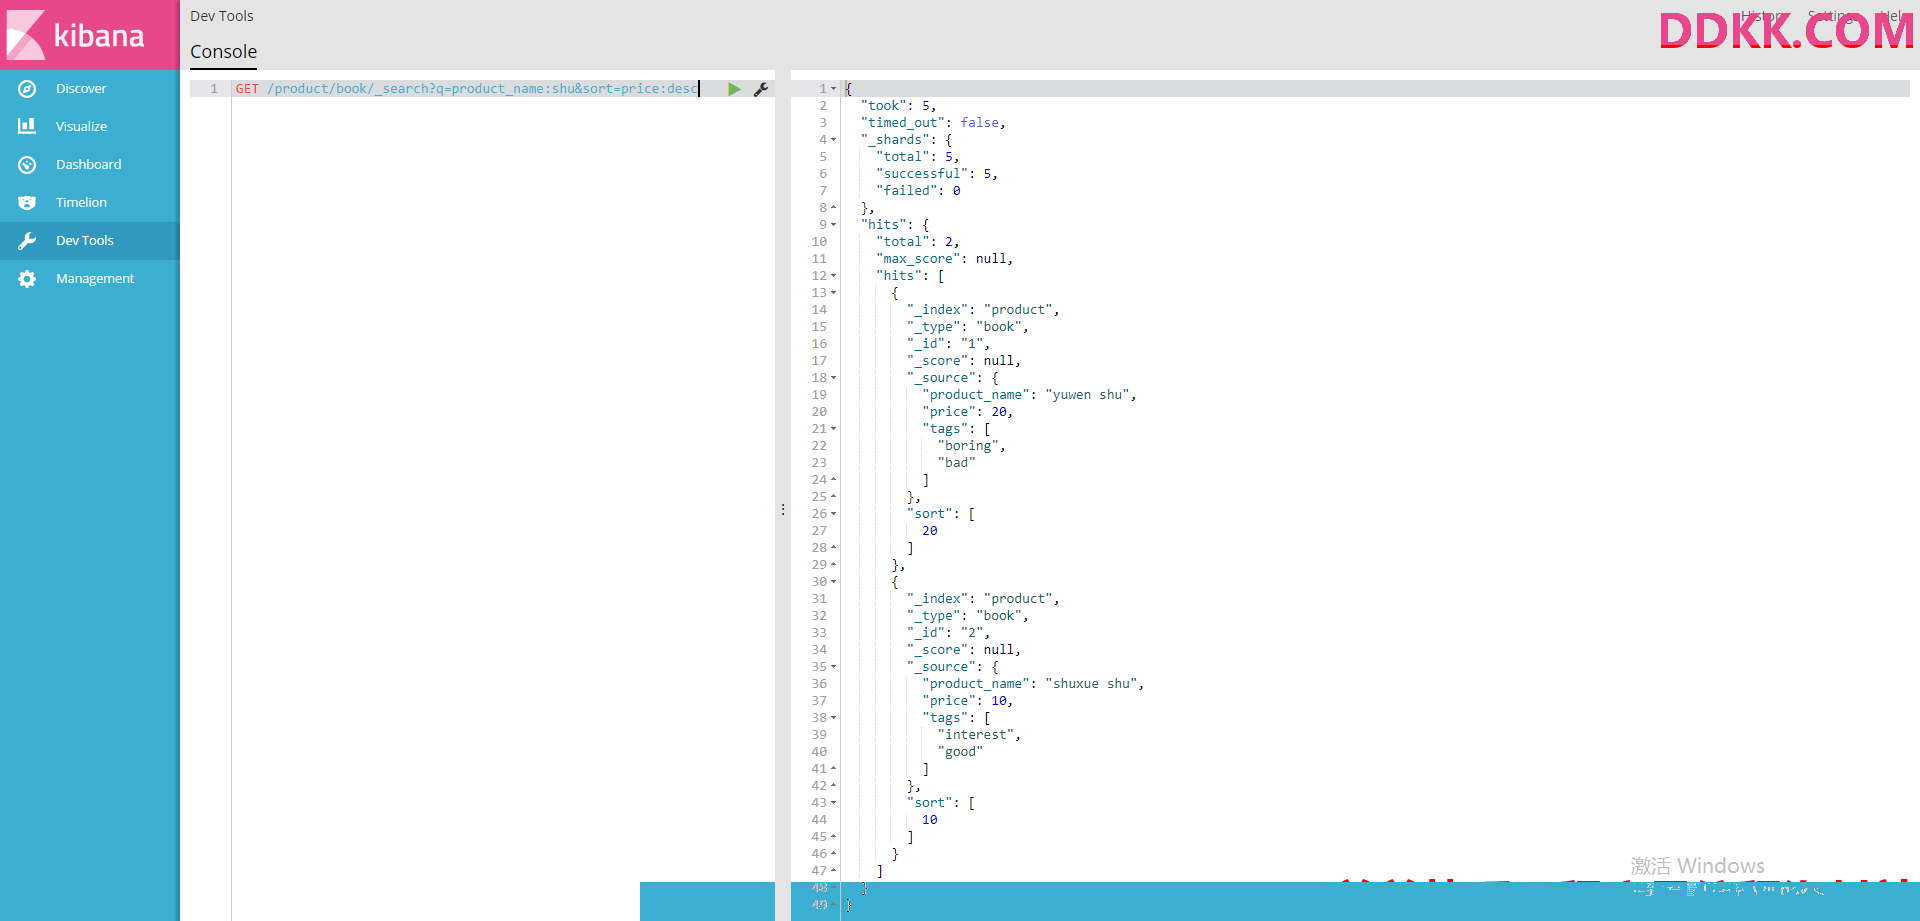Open Visualize bar chart icon
The height and width of the screenshot is (921, 1920).
pos(27,127)
